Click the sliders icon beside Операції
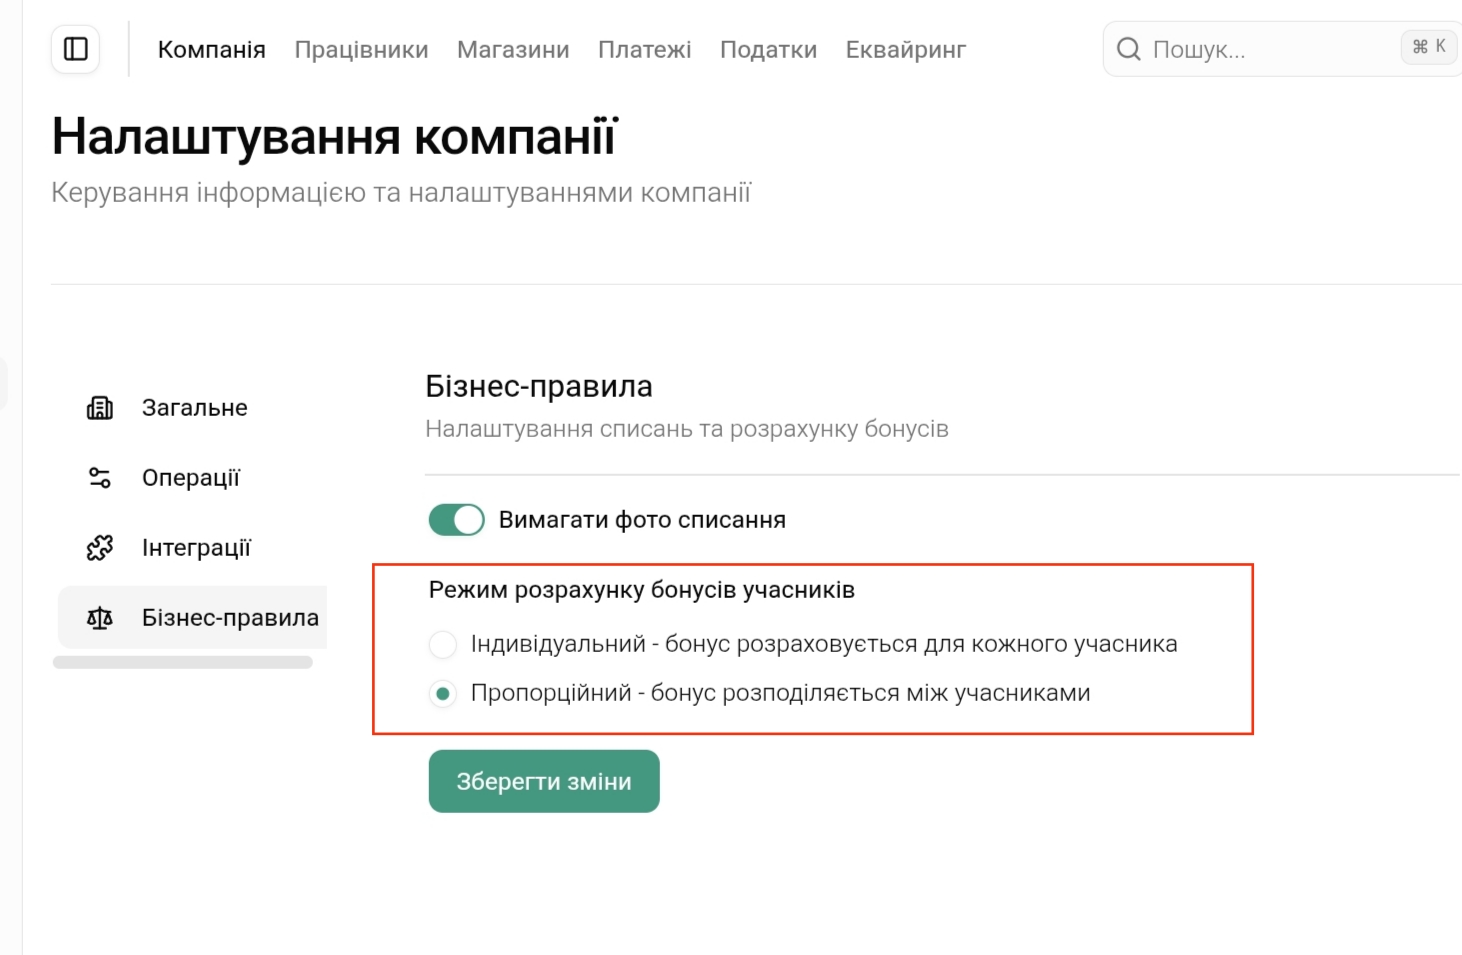Image resolution: width=1462 pixels, height=955 pixels. coord(100,478)
